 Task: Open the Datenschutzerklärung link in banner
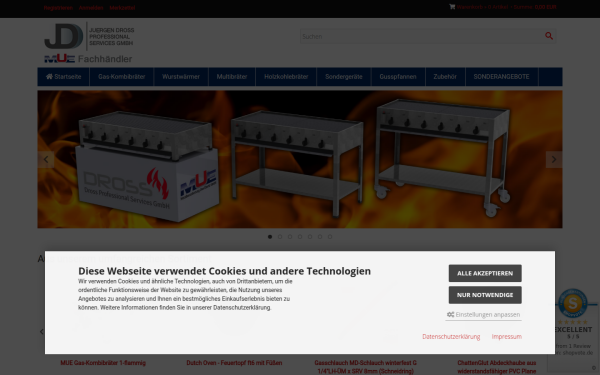coord(451,336)
